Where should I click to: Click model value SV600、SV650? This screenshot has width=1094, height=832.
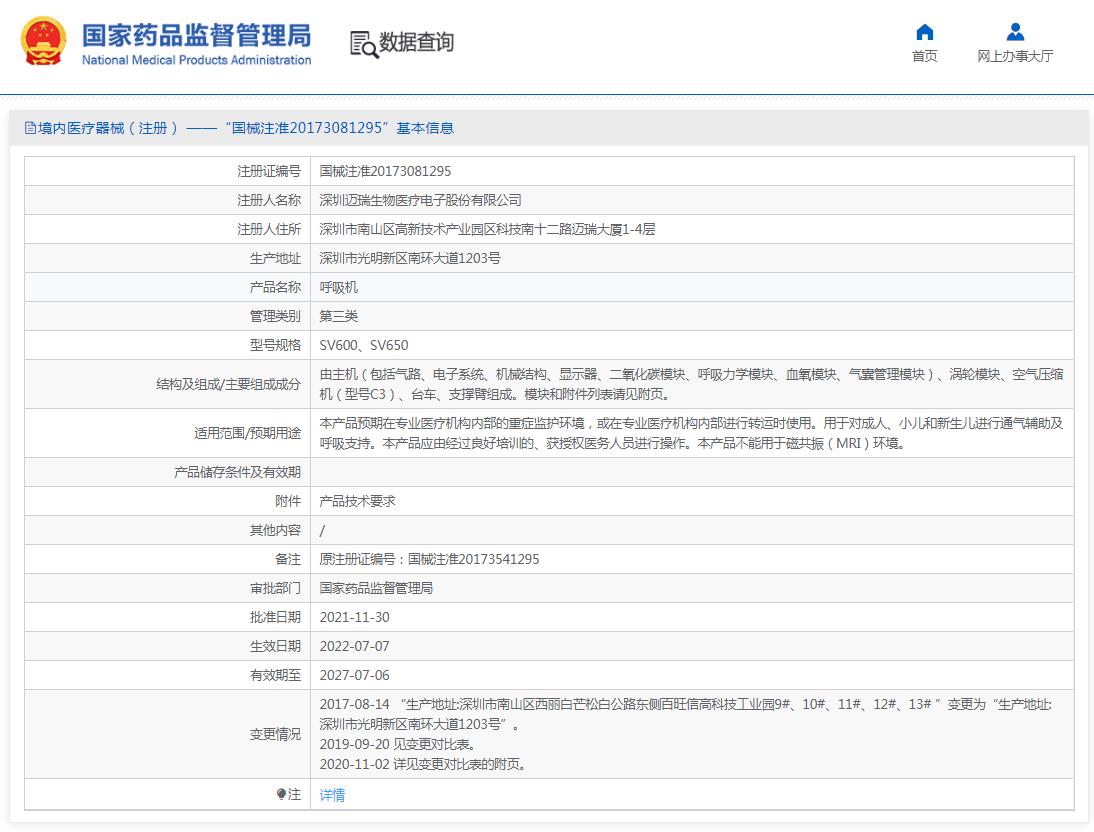(x=364, y=345)
